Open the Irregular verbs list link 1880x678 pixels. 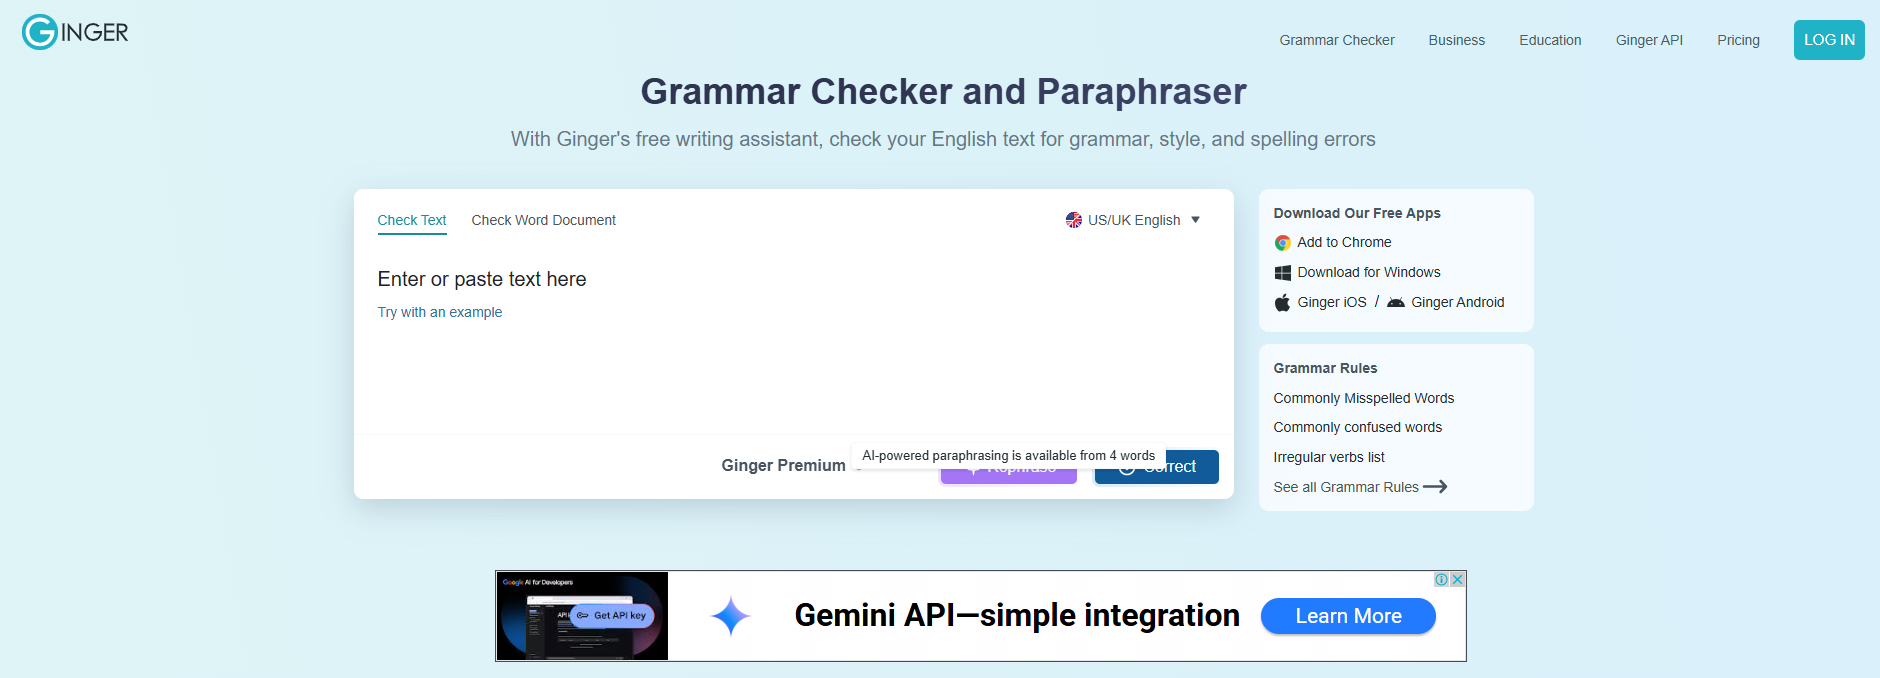[1329, 457]
